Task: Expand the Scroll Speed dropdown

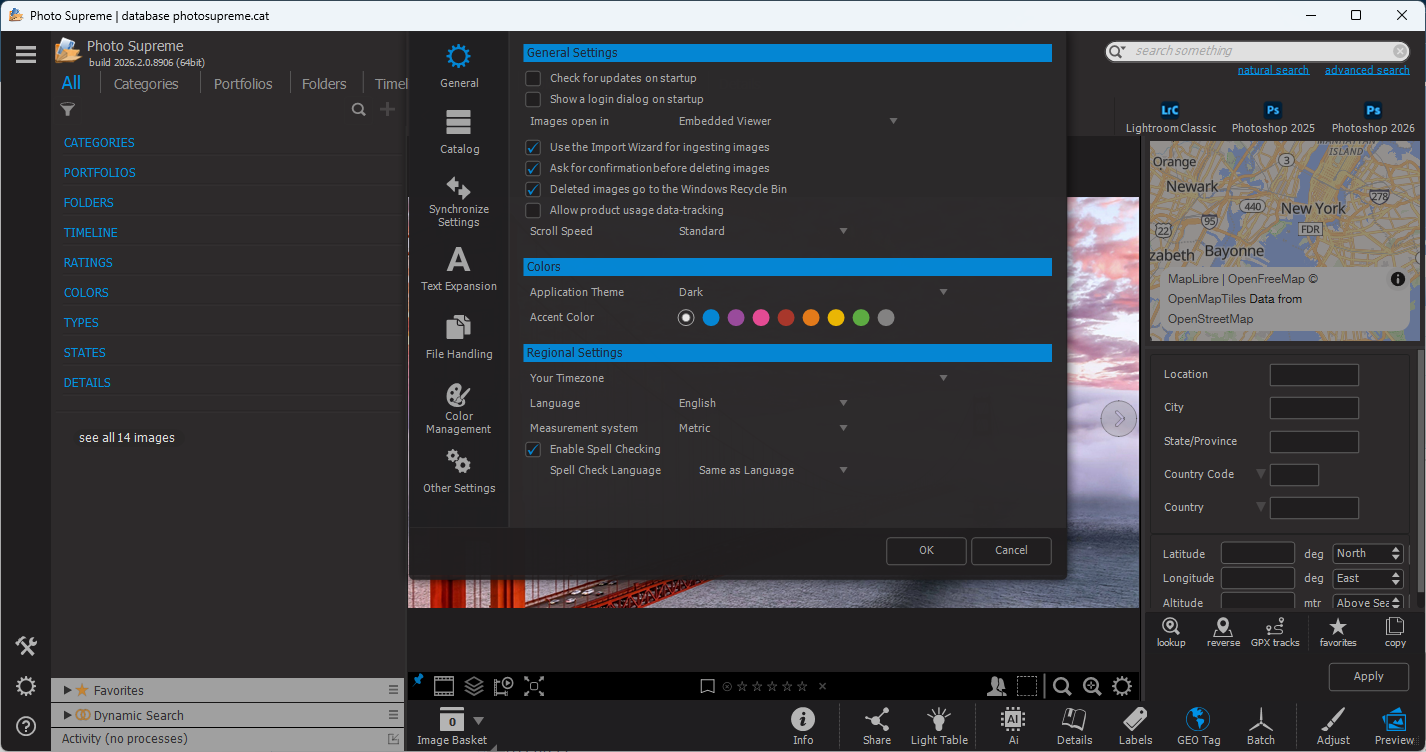Action: [762, 231]
